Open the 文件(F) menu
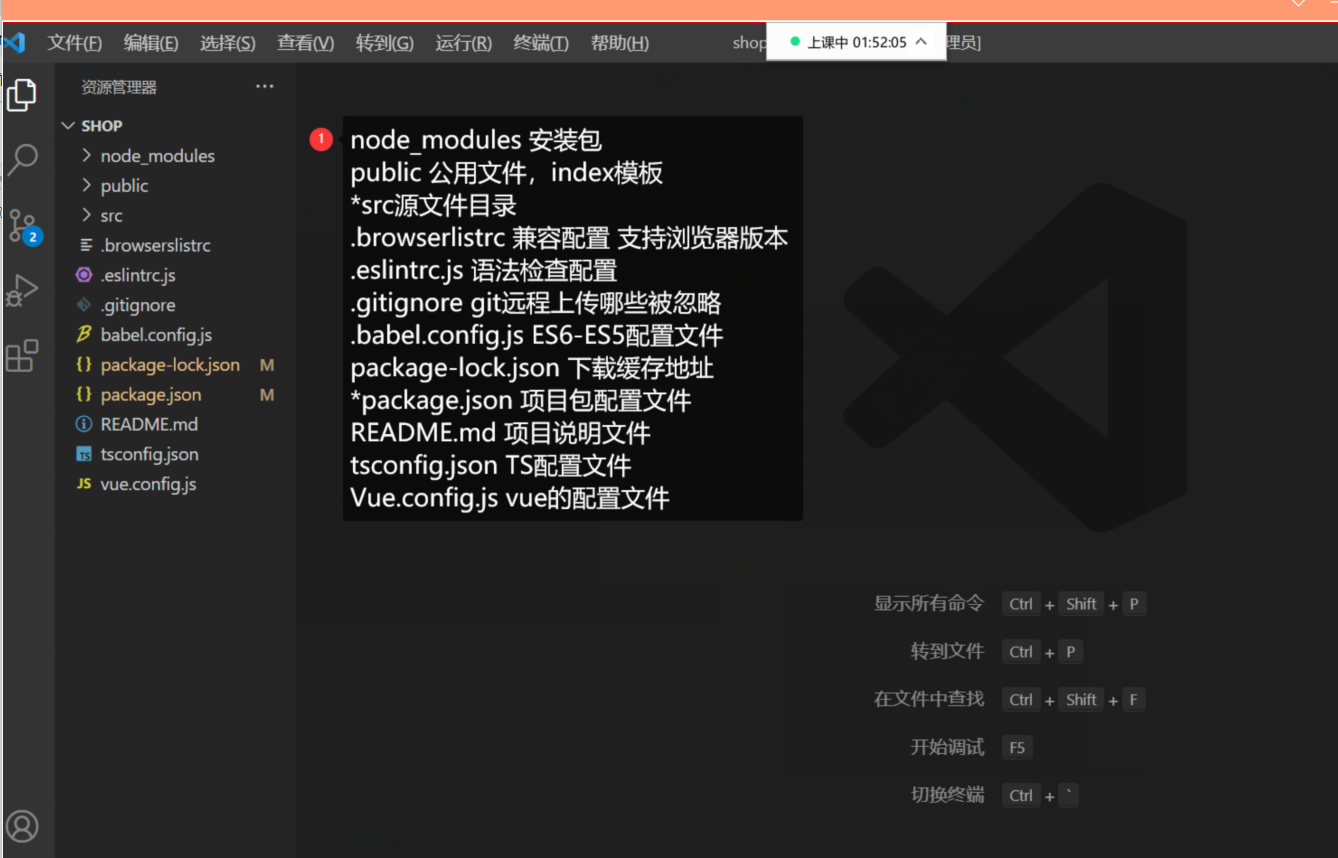The image size is (1338, 858). click(75, 43)
